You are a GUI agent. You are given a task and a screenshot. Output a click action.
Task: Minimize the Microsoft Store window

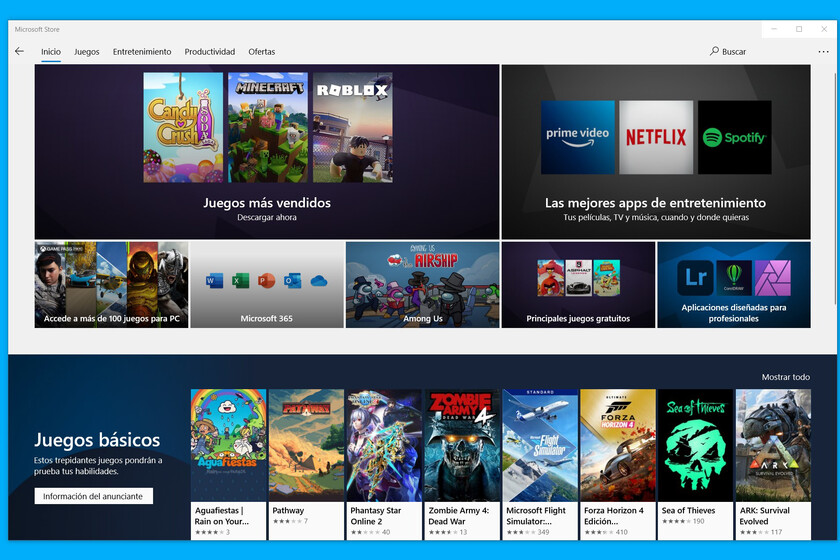pyautogui.click(x=774, y=29)
